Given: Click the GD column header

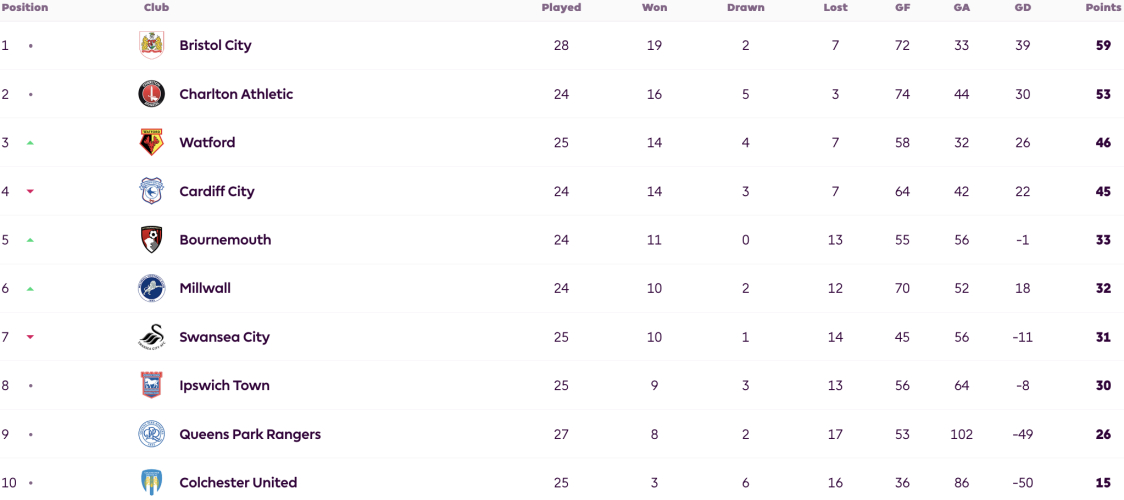Looking at the screenshot, I should (x=1022, y=8).
